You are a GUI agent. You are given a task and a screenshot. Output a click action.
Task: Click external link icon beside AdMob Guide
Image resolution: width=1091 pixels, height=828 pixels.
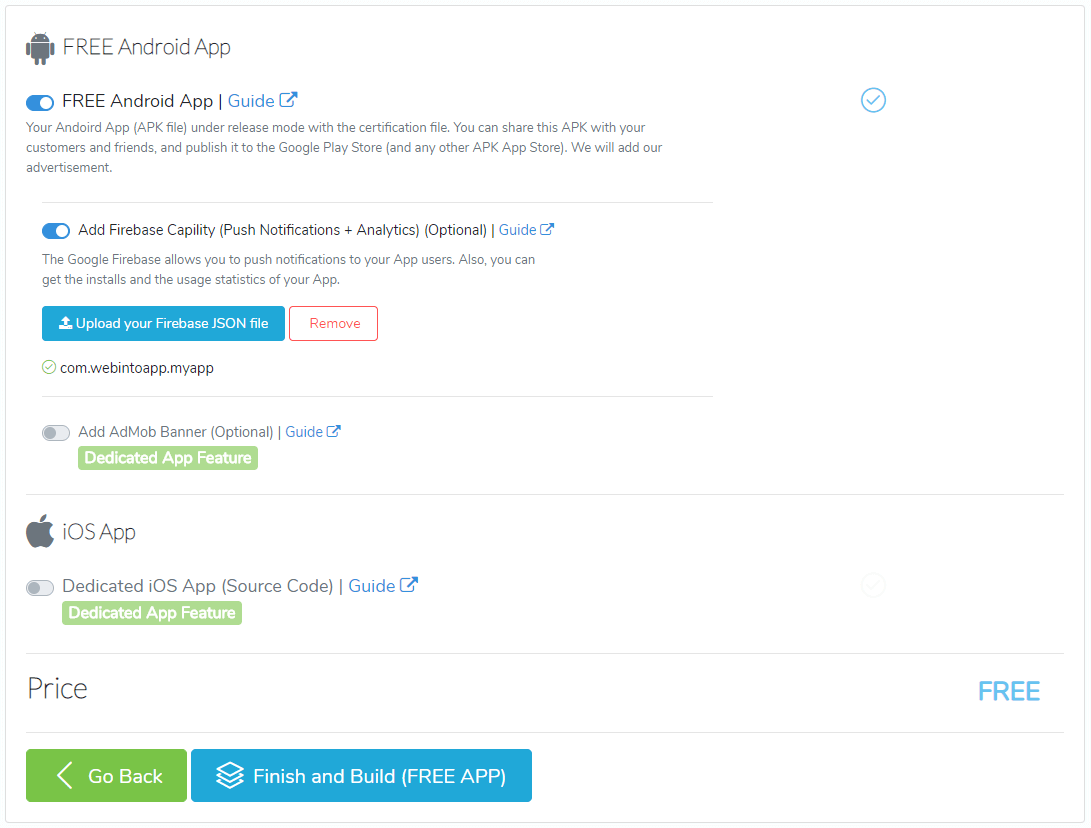(333, 431)
